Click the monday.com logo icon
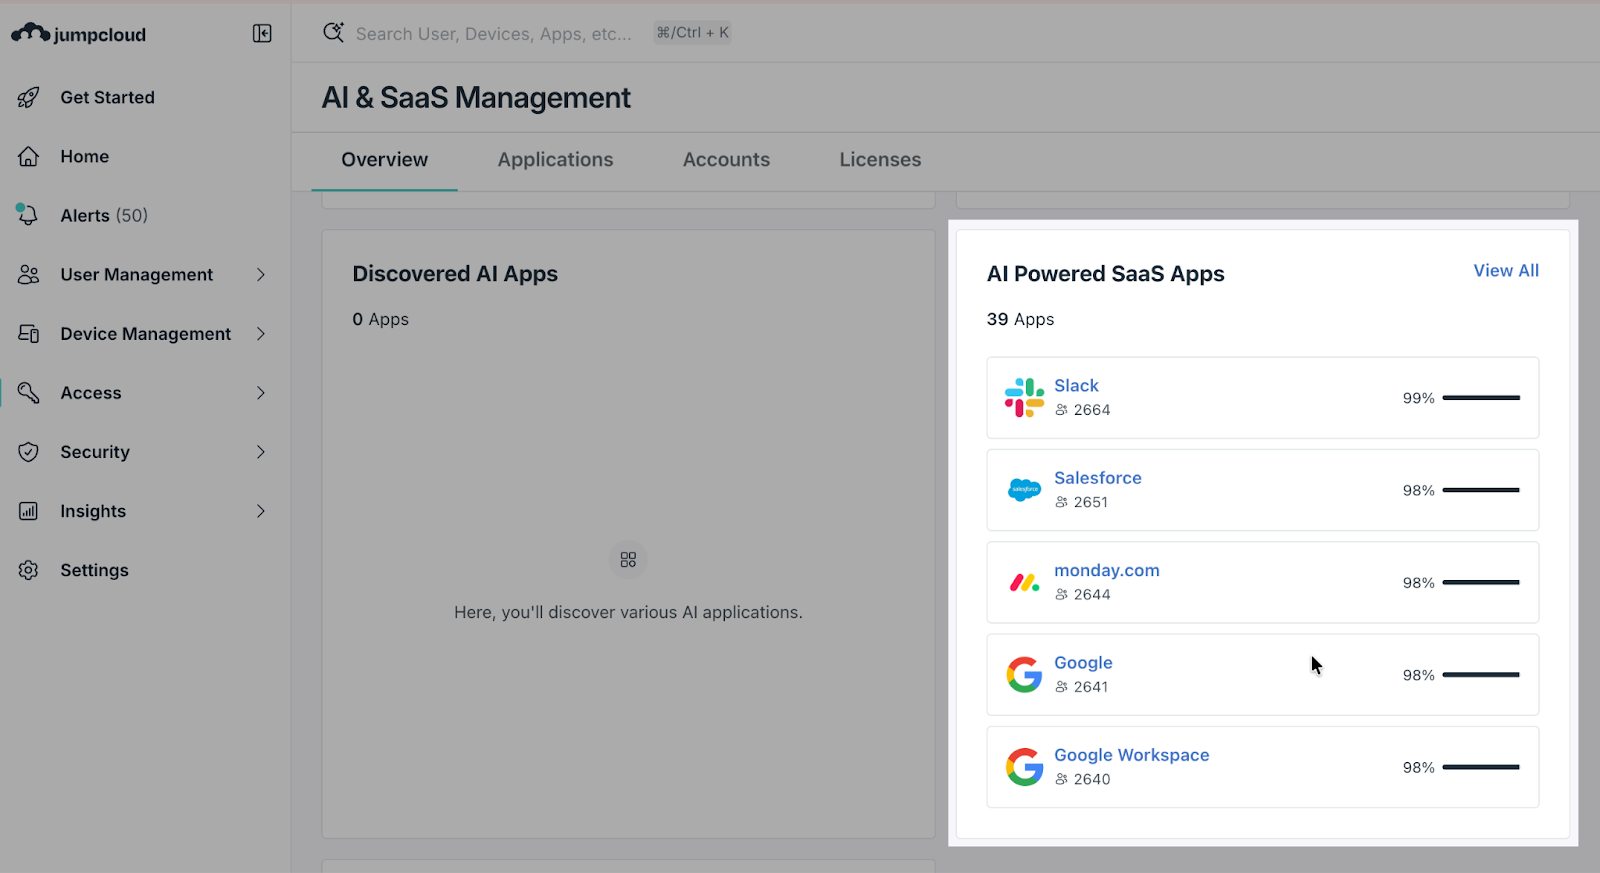Image resolution: width=1600 pixels, height=873 pixels. tap(1024, 582)
